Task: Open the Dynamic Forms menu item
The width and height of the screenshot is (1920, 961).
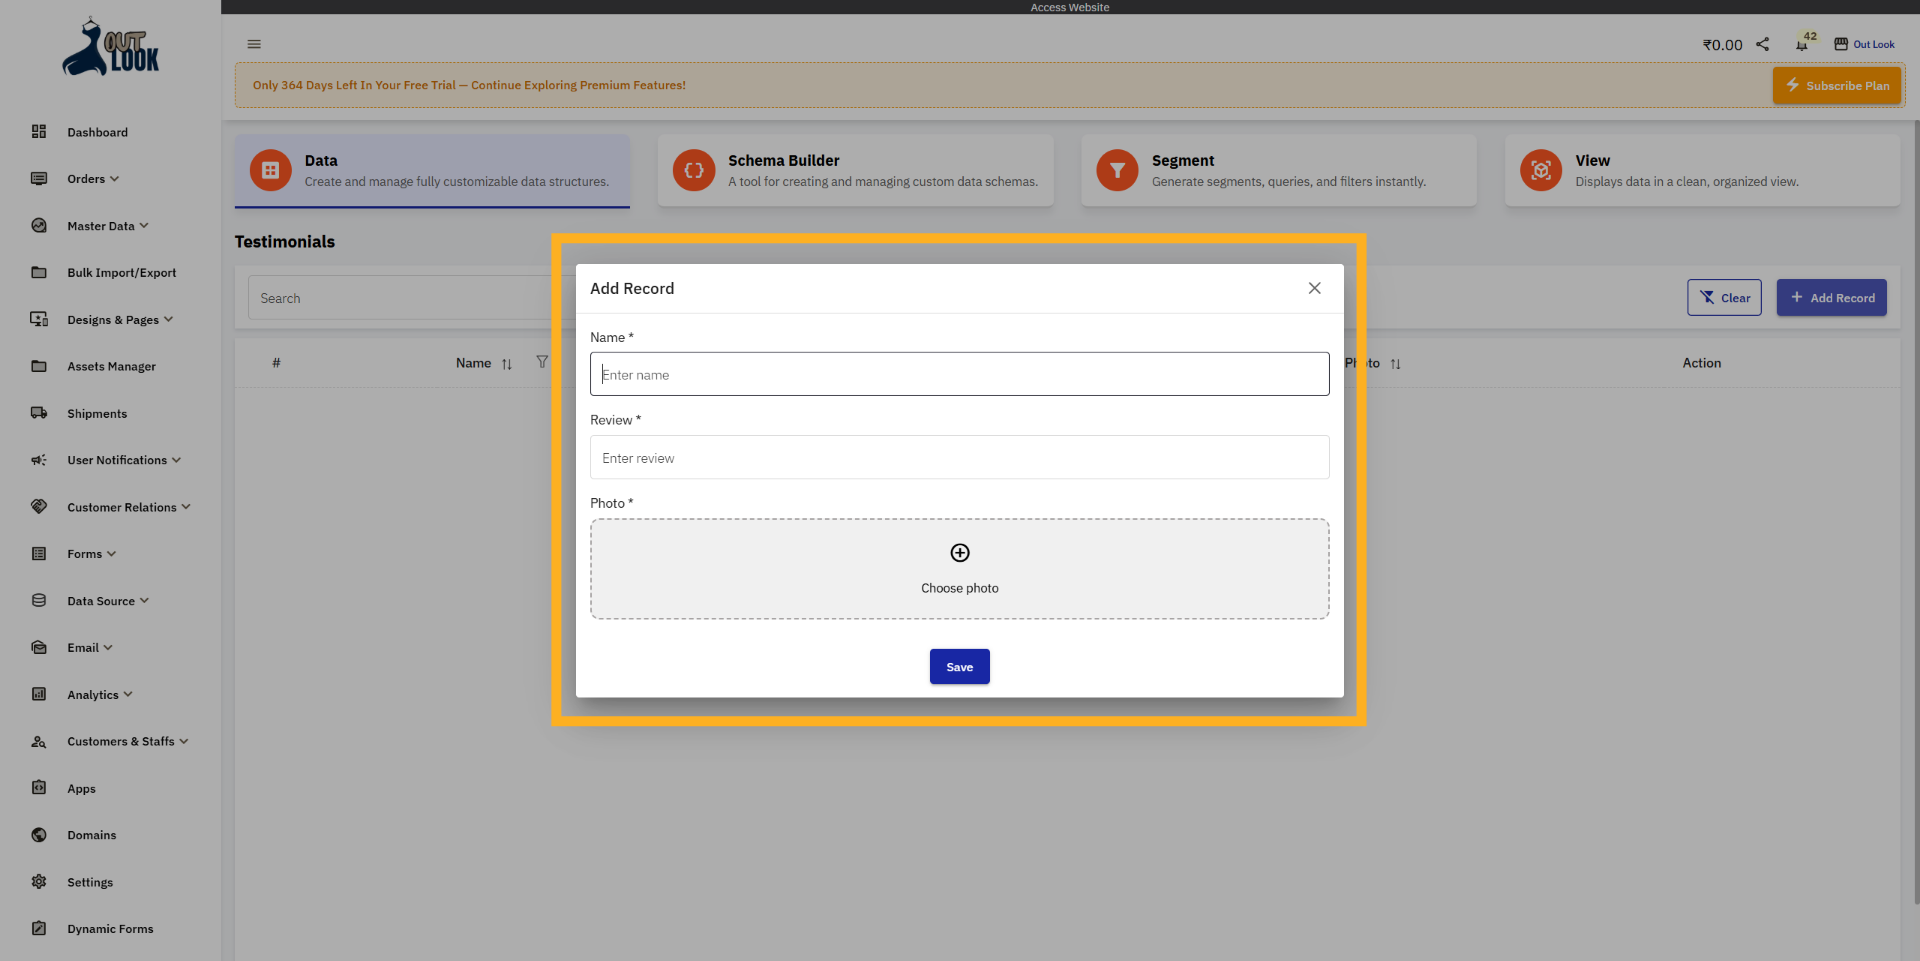Action: click(110, 928)
